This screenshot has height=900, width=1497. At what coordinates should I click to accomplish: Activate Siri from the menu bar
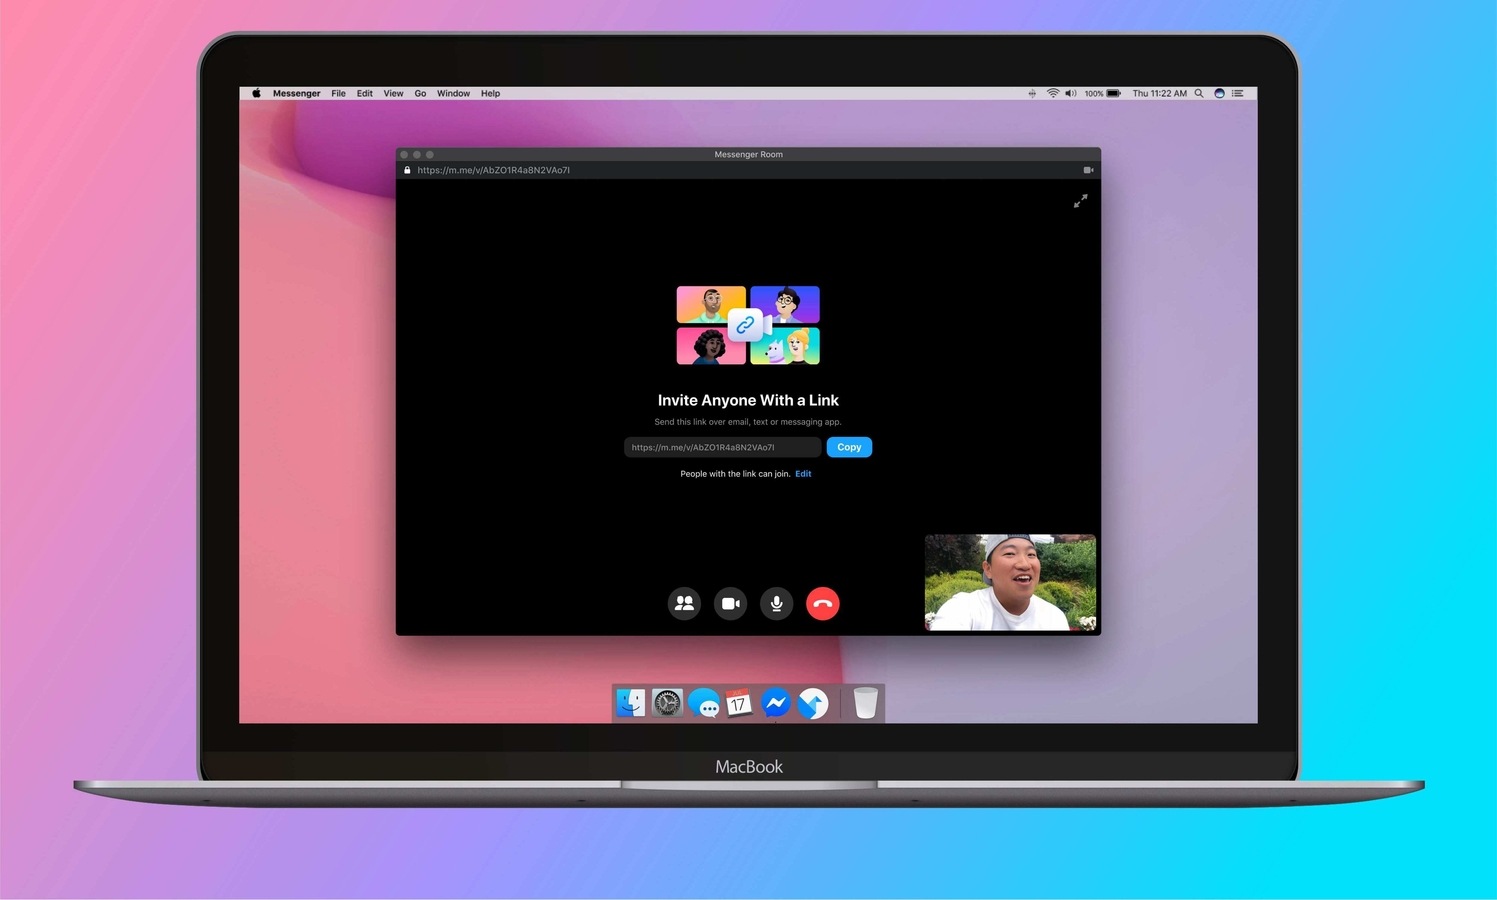pyautogui.click(x=1219, y=93)
